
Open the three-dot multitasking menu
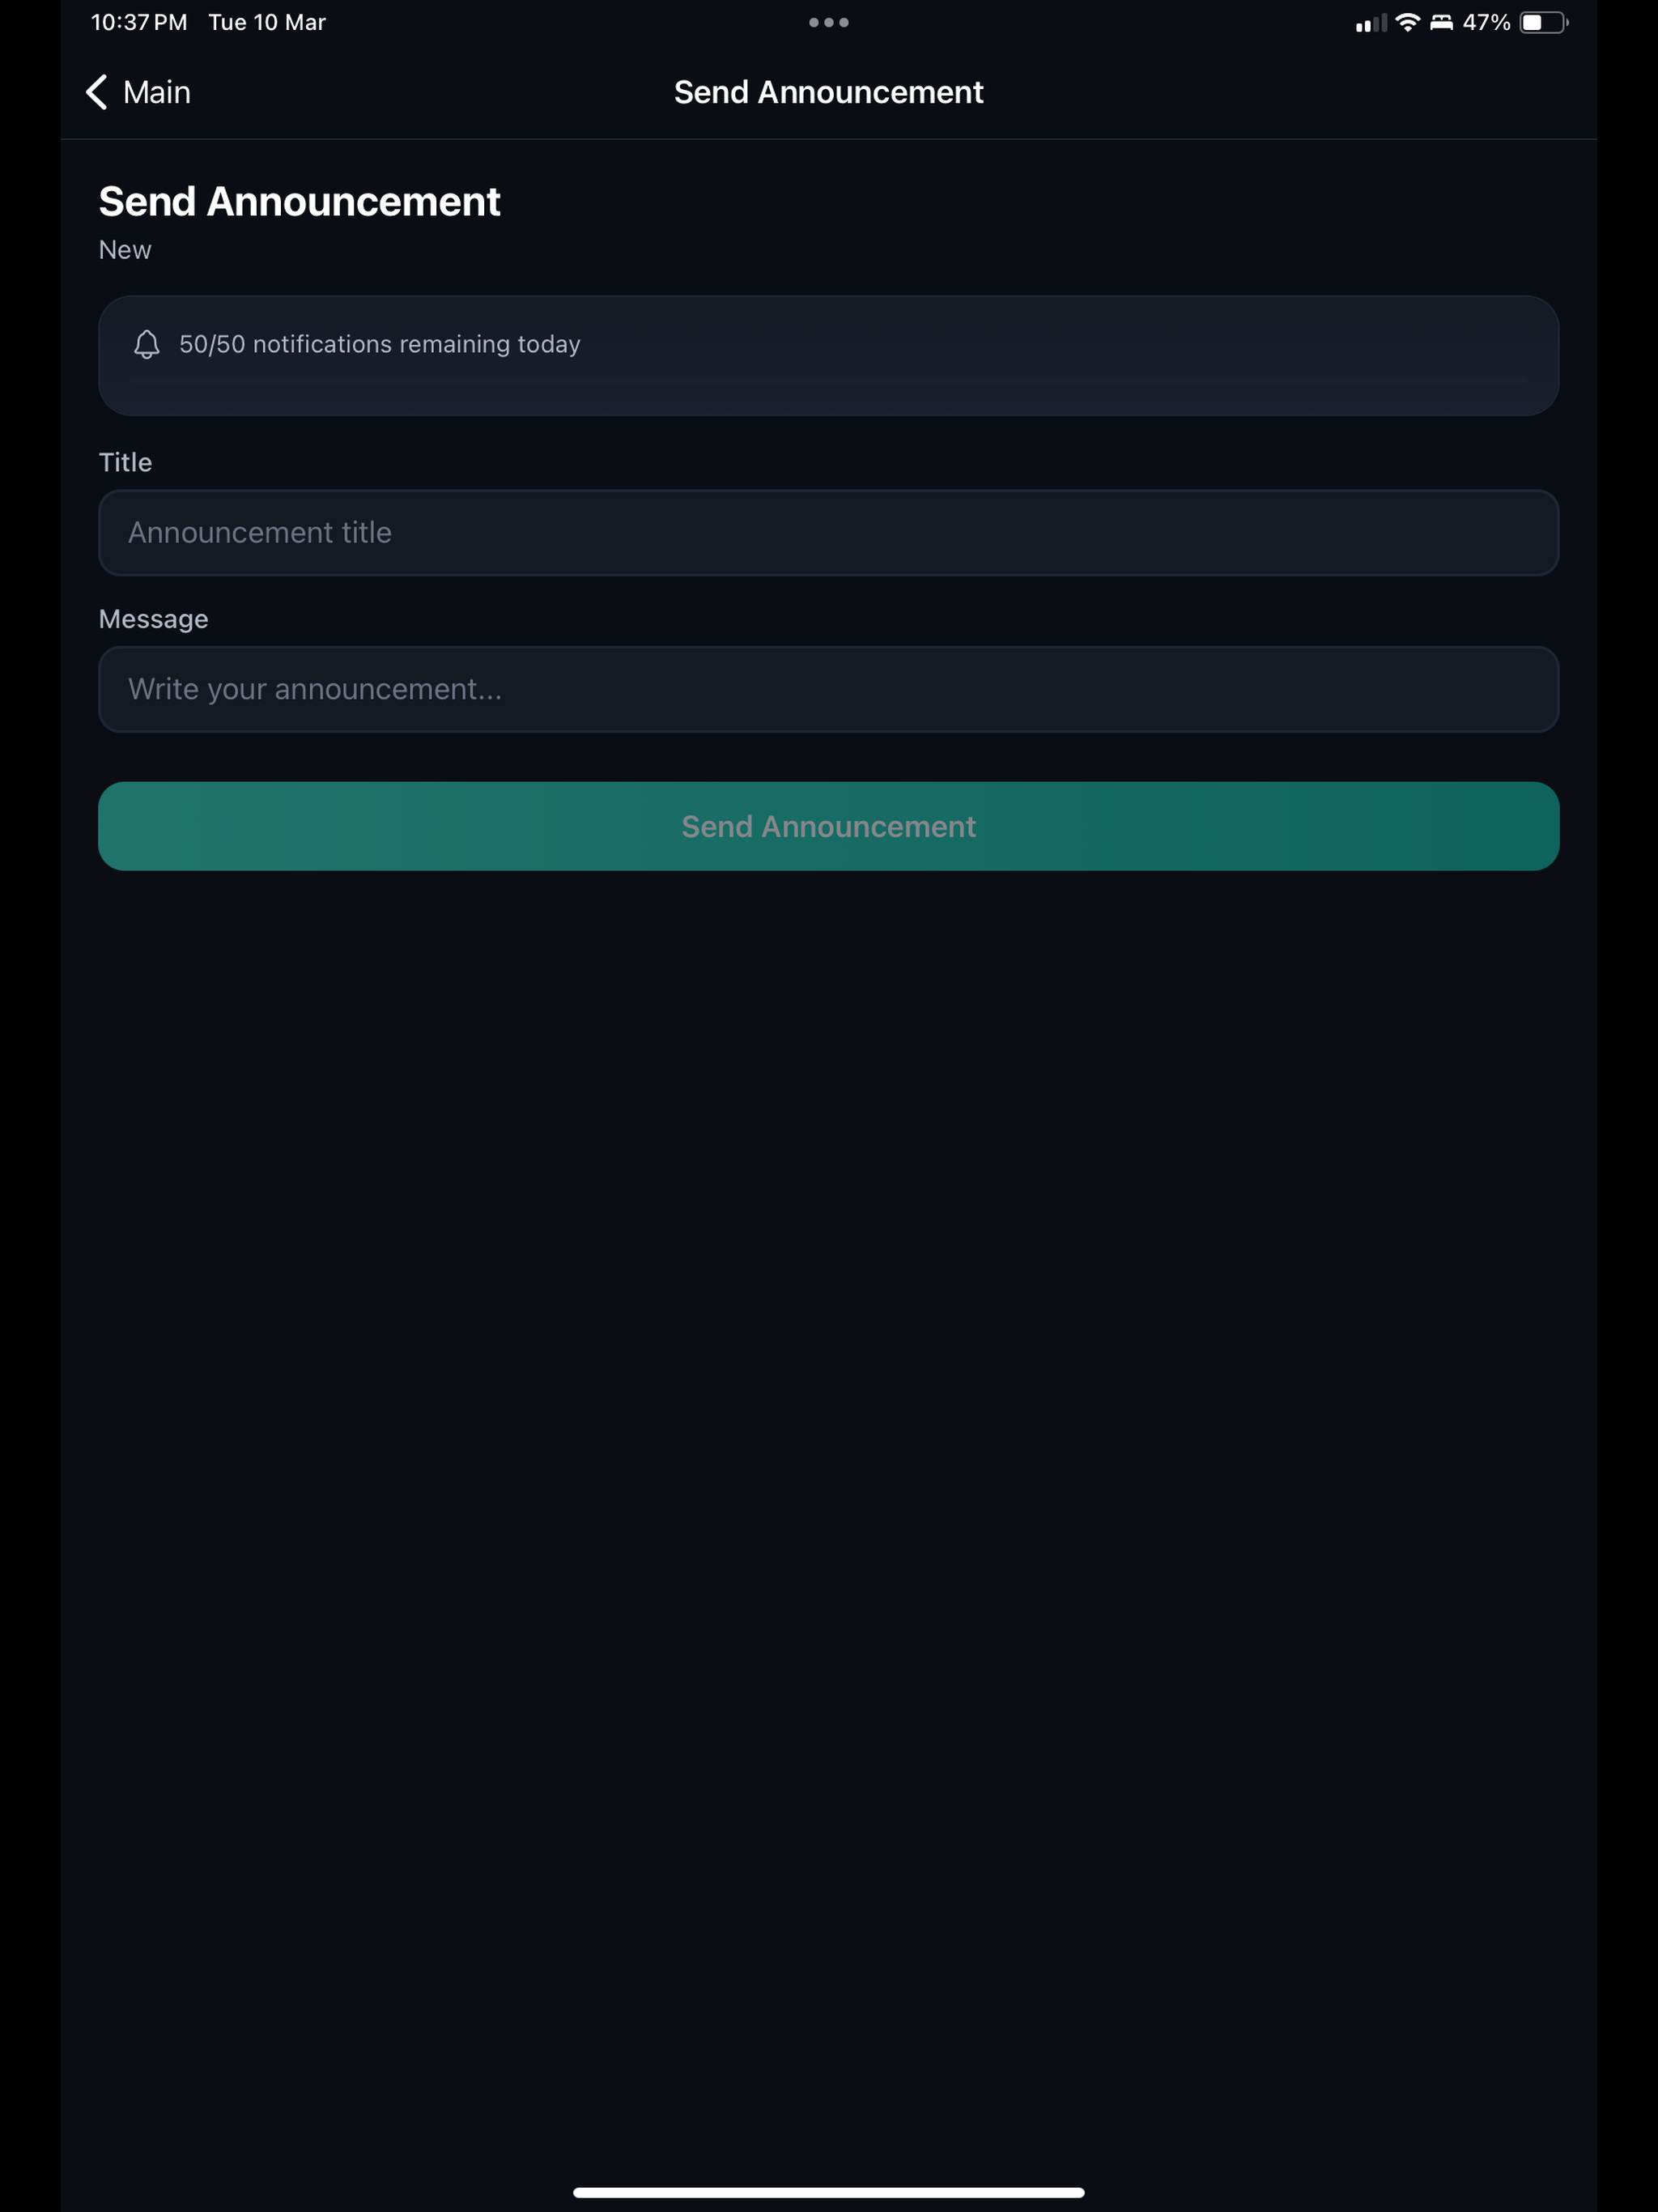(829, 22)
